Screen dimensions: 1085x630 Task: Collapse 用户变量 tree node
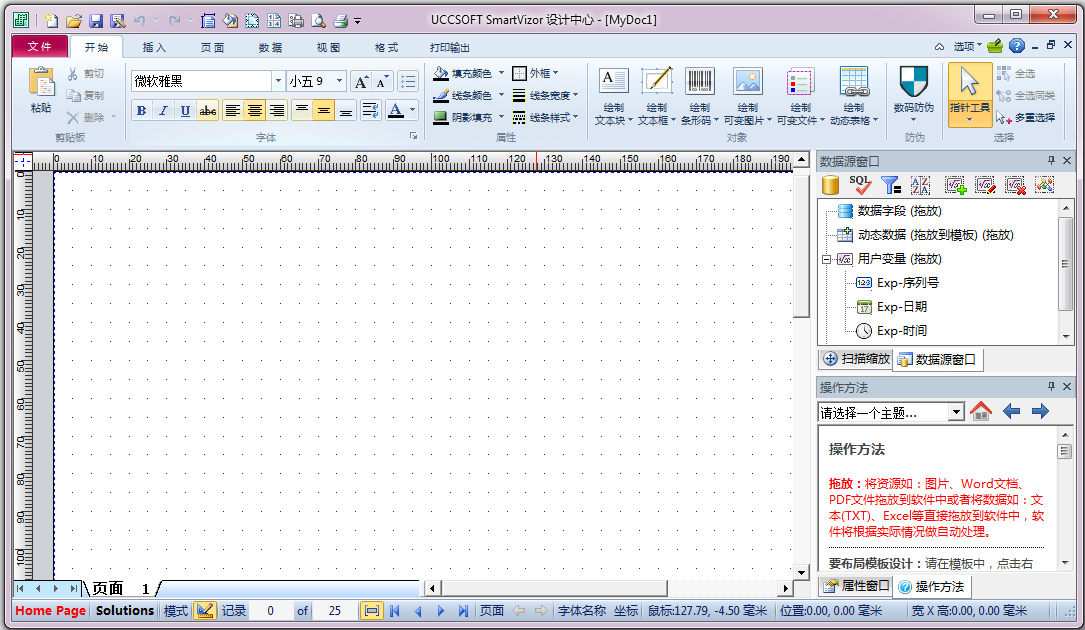[x=826, y=260]
